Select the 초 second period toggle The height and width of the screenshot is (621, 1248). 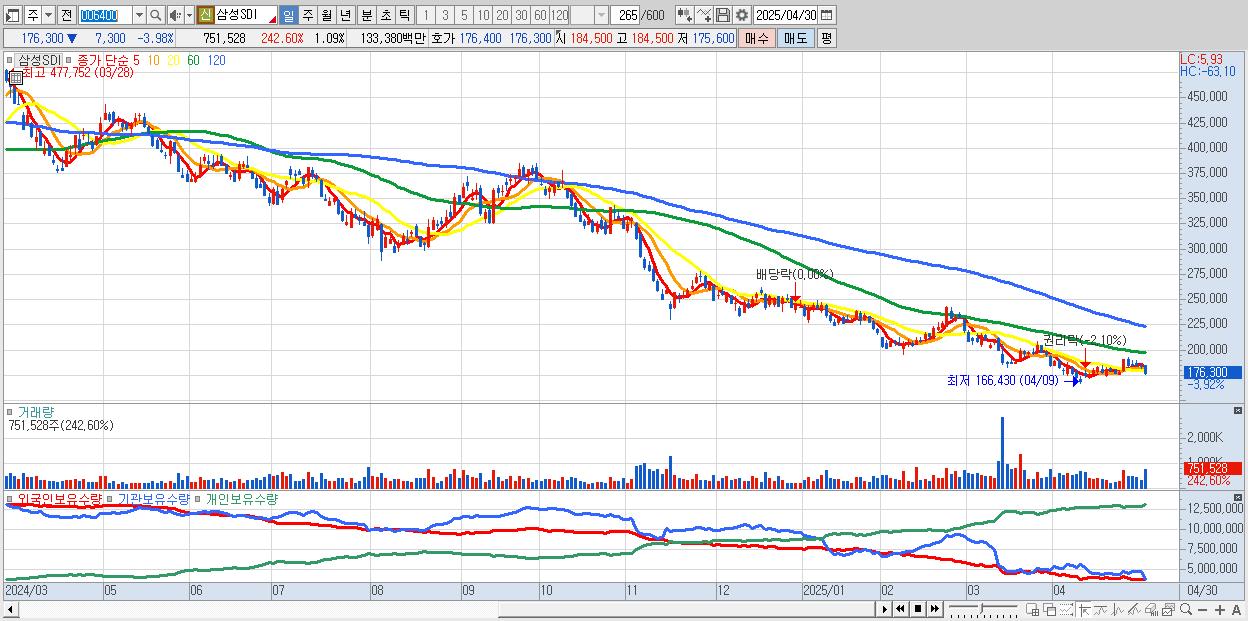click(x=385, y=15)
